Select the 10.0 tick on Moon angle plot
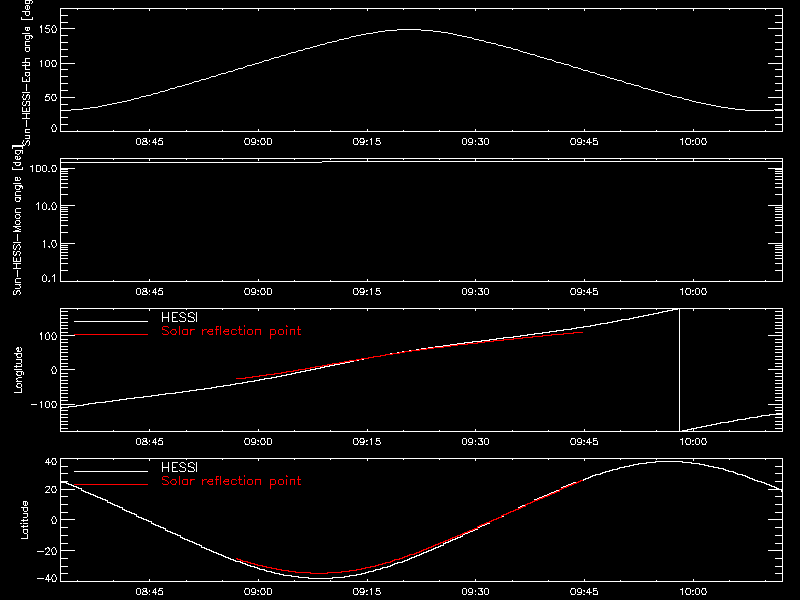800x600 pixels. tap(46, 206)
